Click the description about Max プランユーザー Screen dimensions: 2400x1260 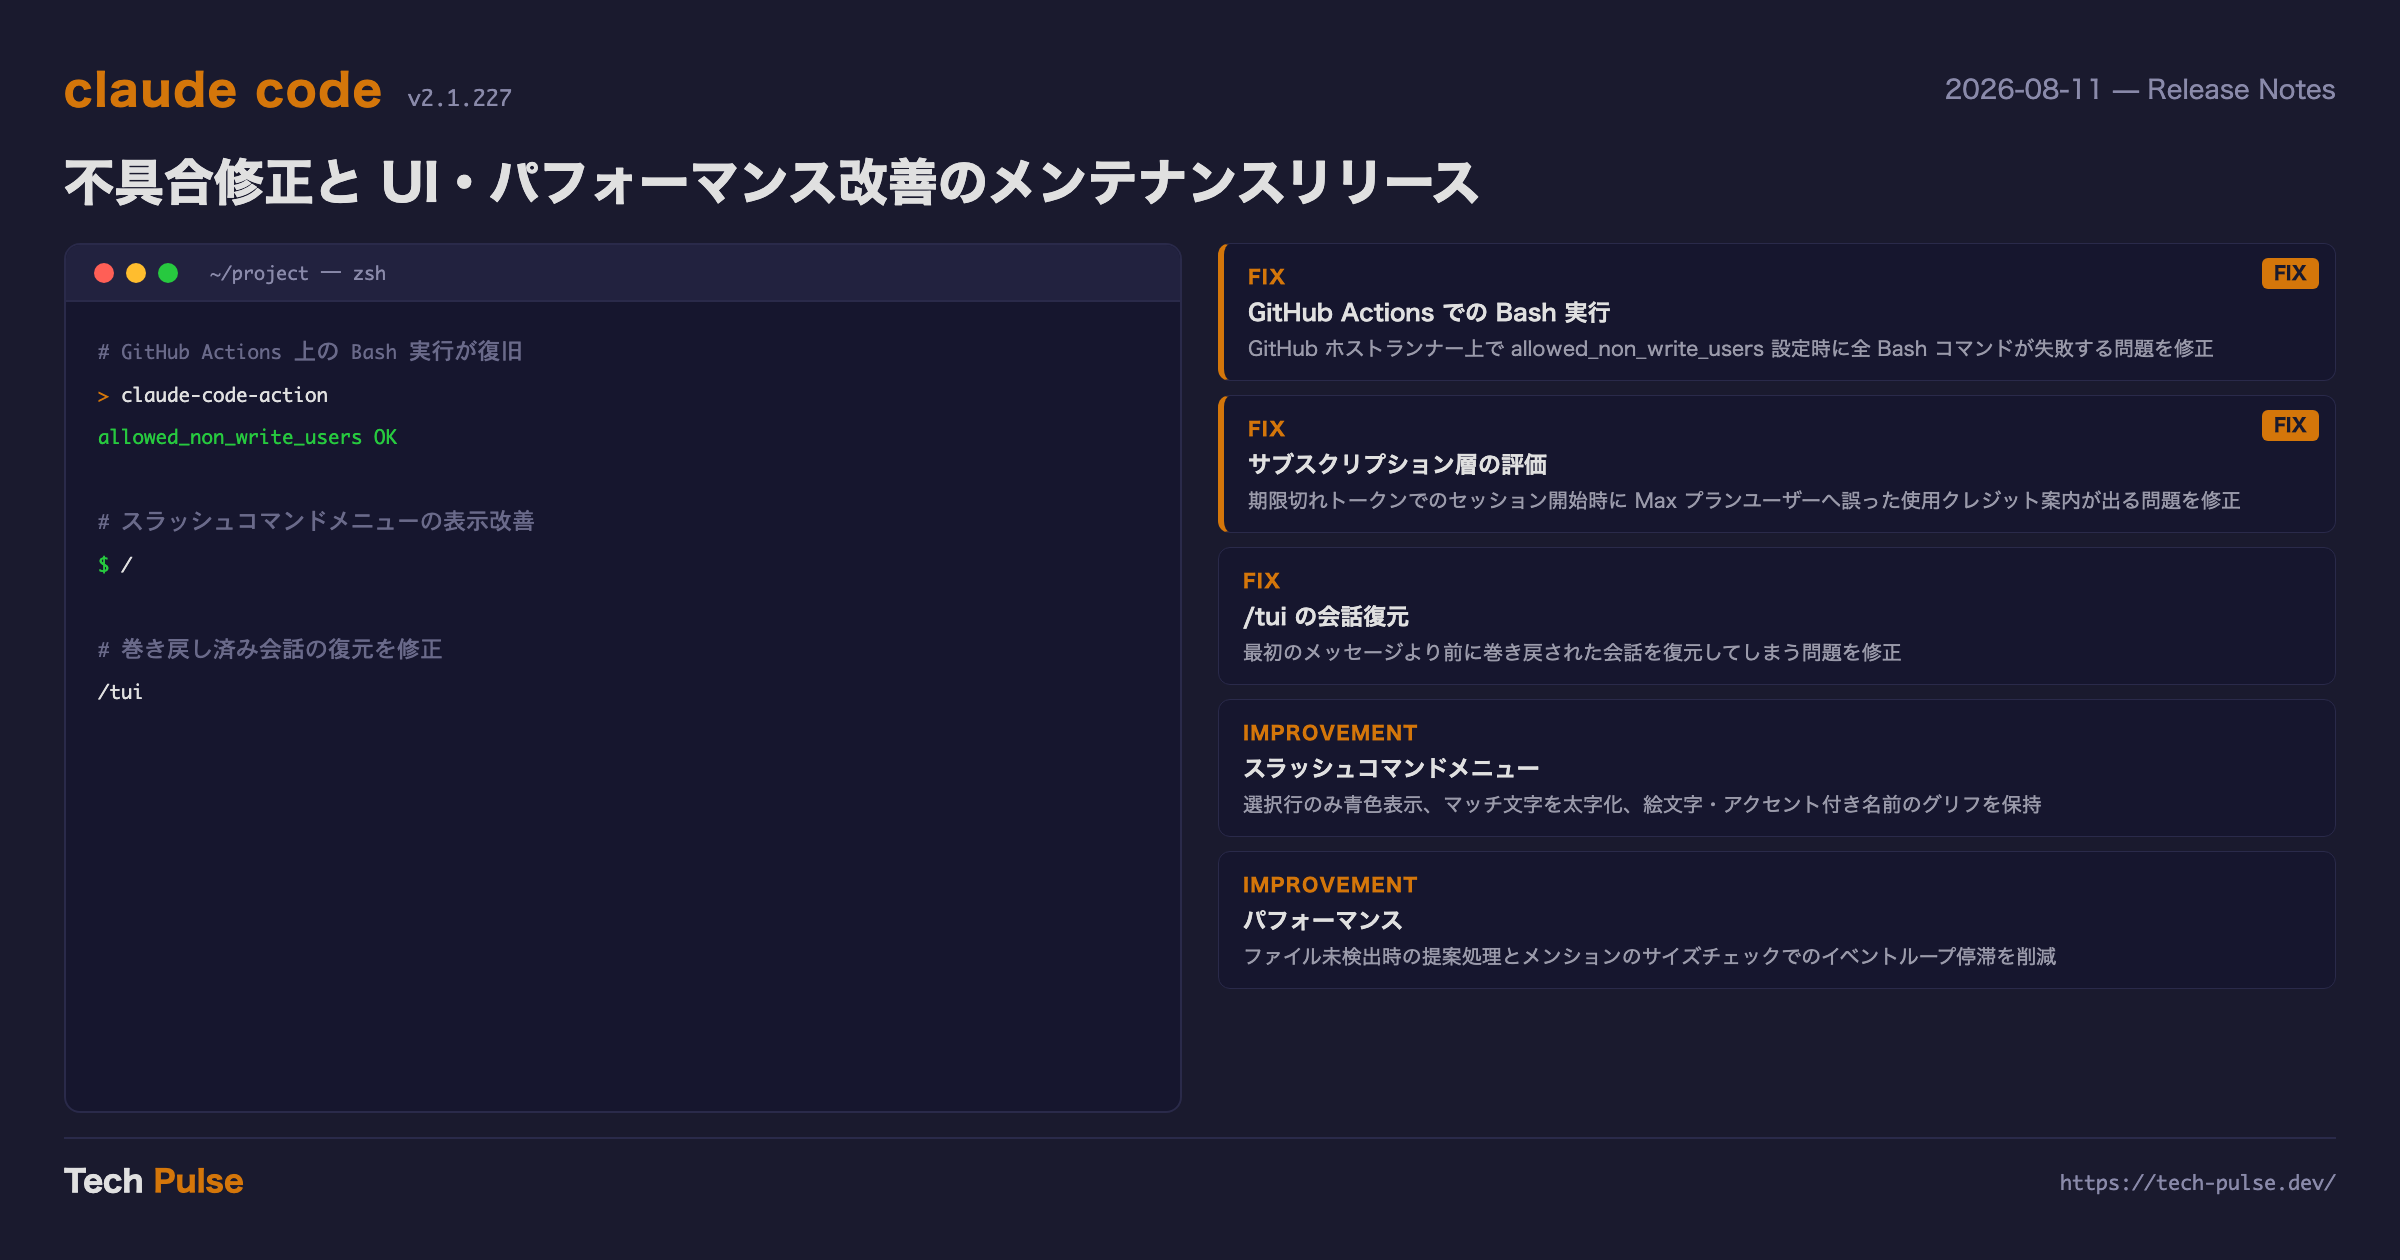pyautogui.click(x=1744, y=501)
